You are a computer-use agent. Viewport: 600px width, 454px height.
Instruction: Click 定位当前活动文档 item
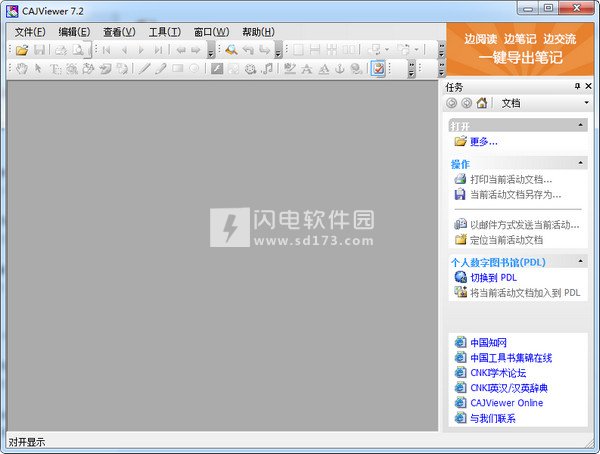[x=506, y=240]
